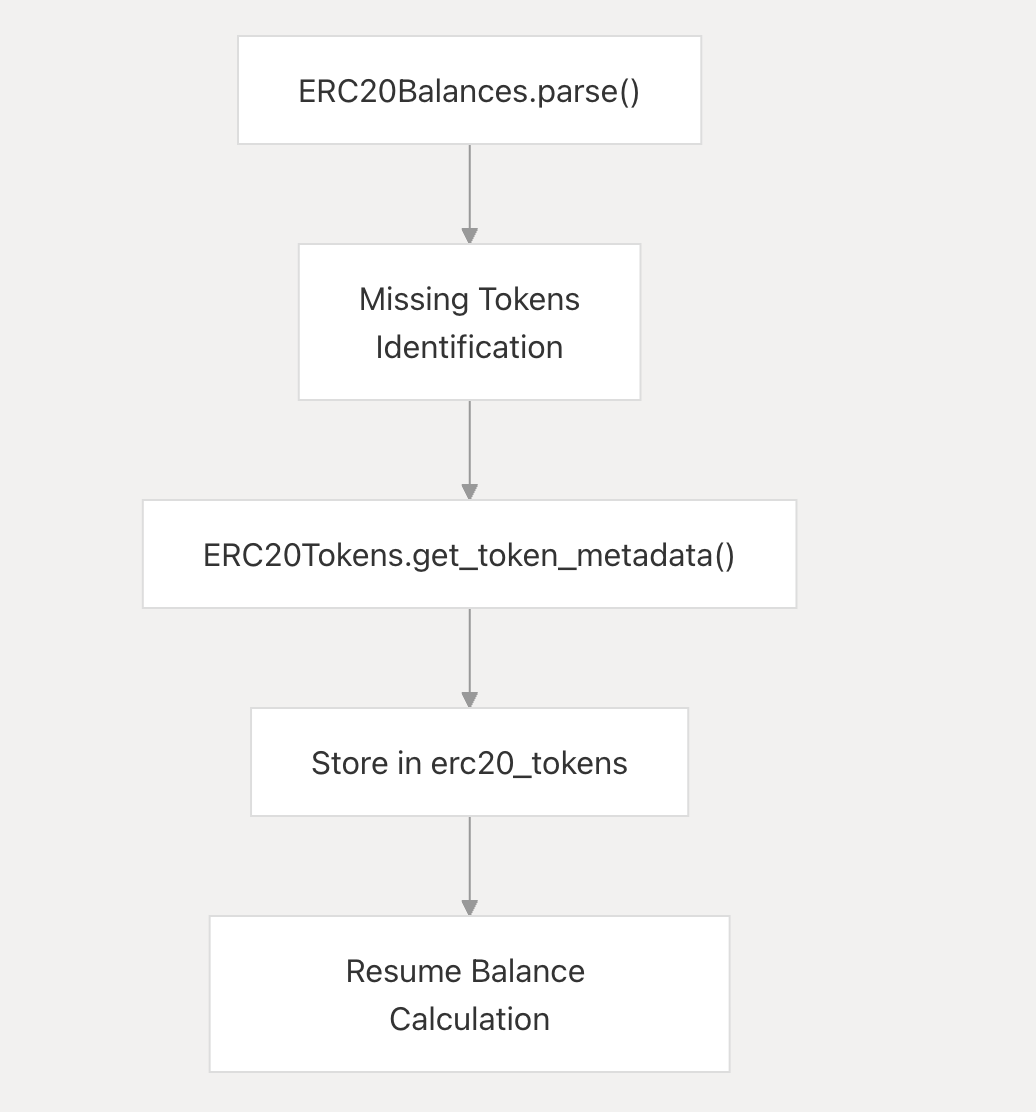This screenshot has height=1112, width=1036.
Task: Select the Store in erc20_tokens box
Action: (469, 762)
